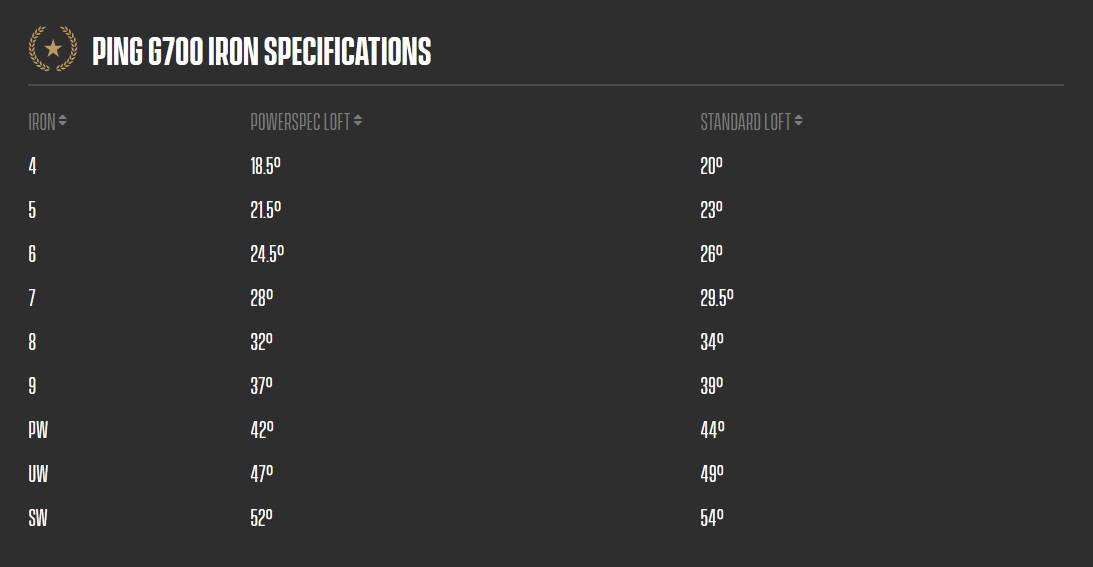The height and width of the screenshot is (567, 1093).
Task: Click the 52° PowerSpec loft value
Action: [x=261, y=517]
